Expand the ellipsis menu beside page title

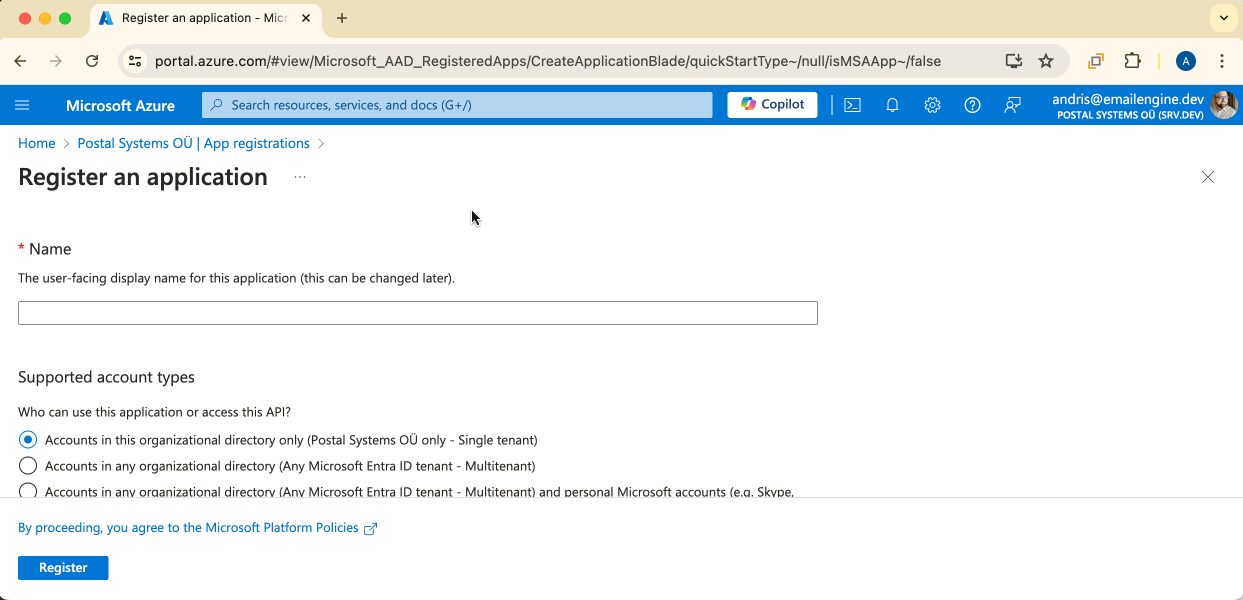pos(300,178)
